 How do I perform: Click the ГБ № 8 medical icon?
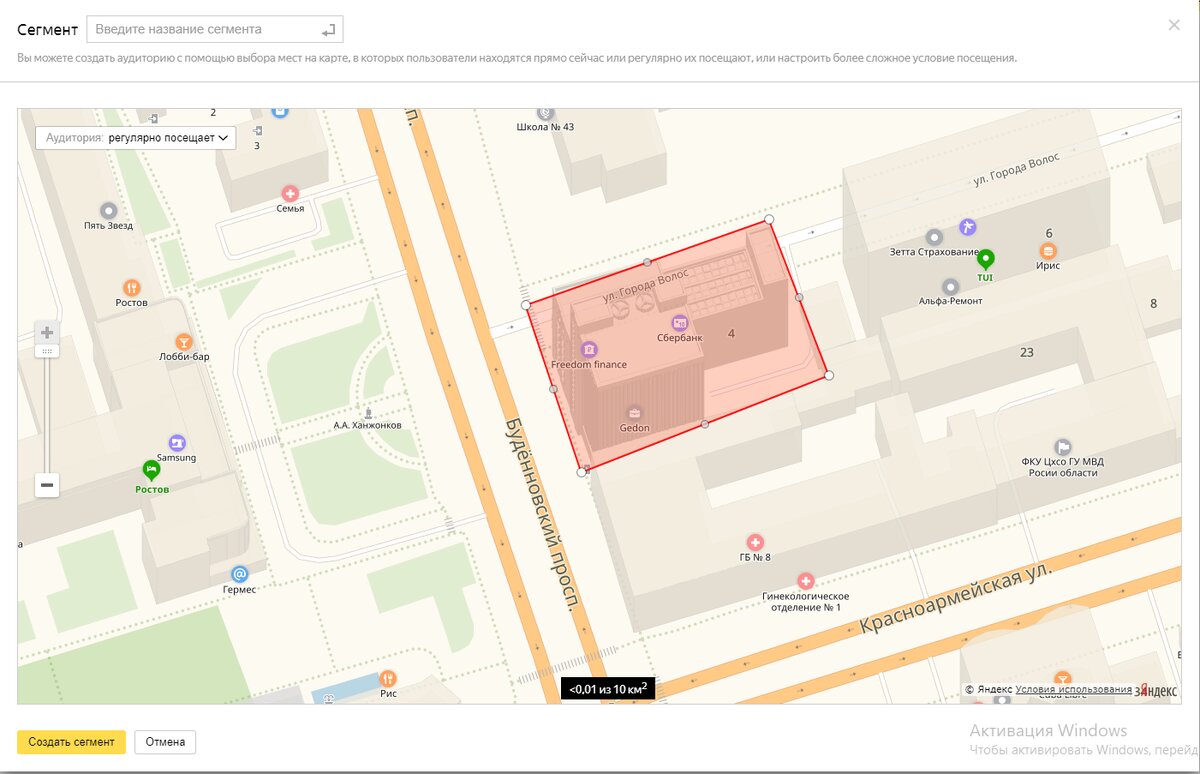coord(755,541)
